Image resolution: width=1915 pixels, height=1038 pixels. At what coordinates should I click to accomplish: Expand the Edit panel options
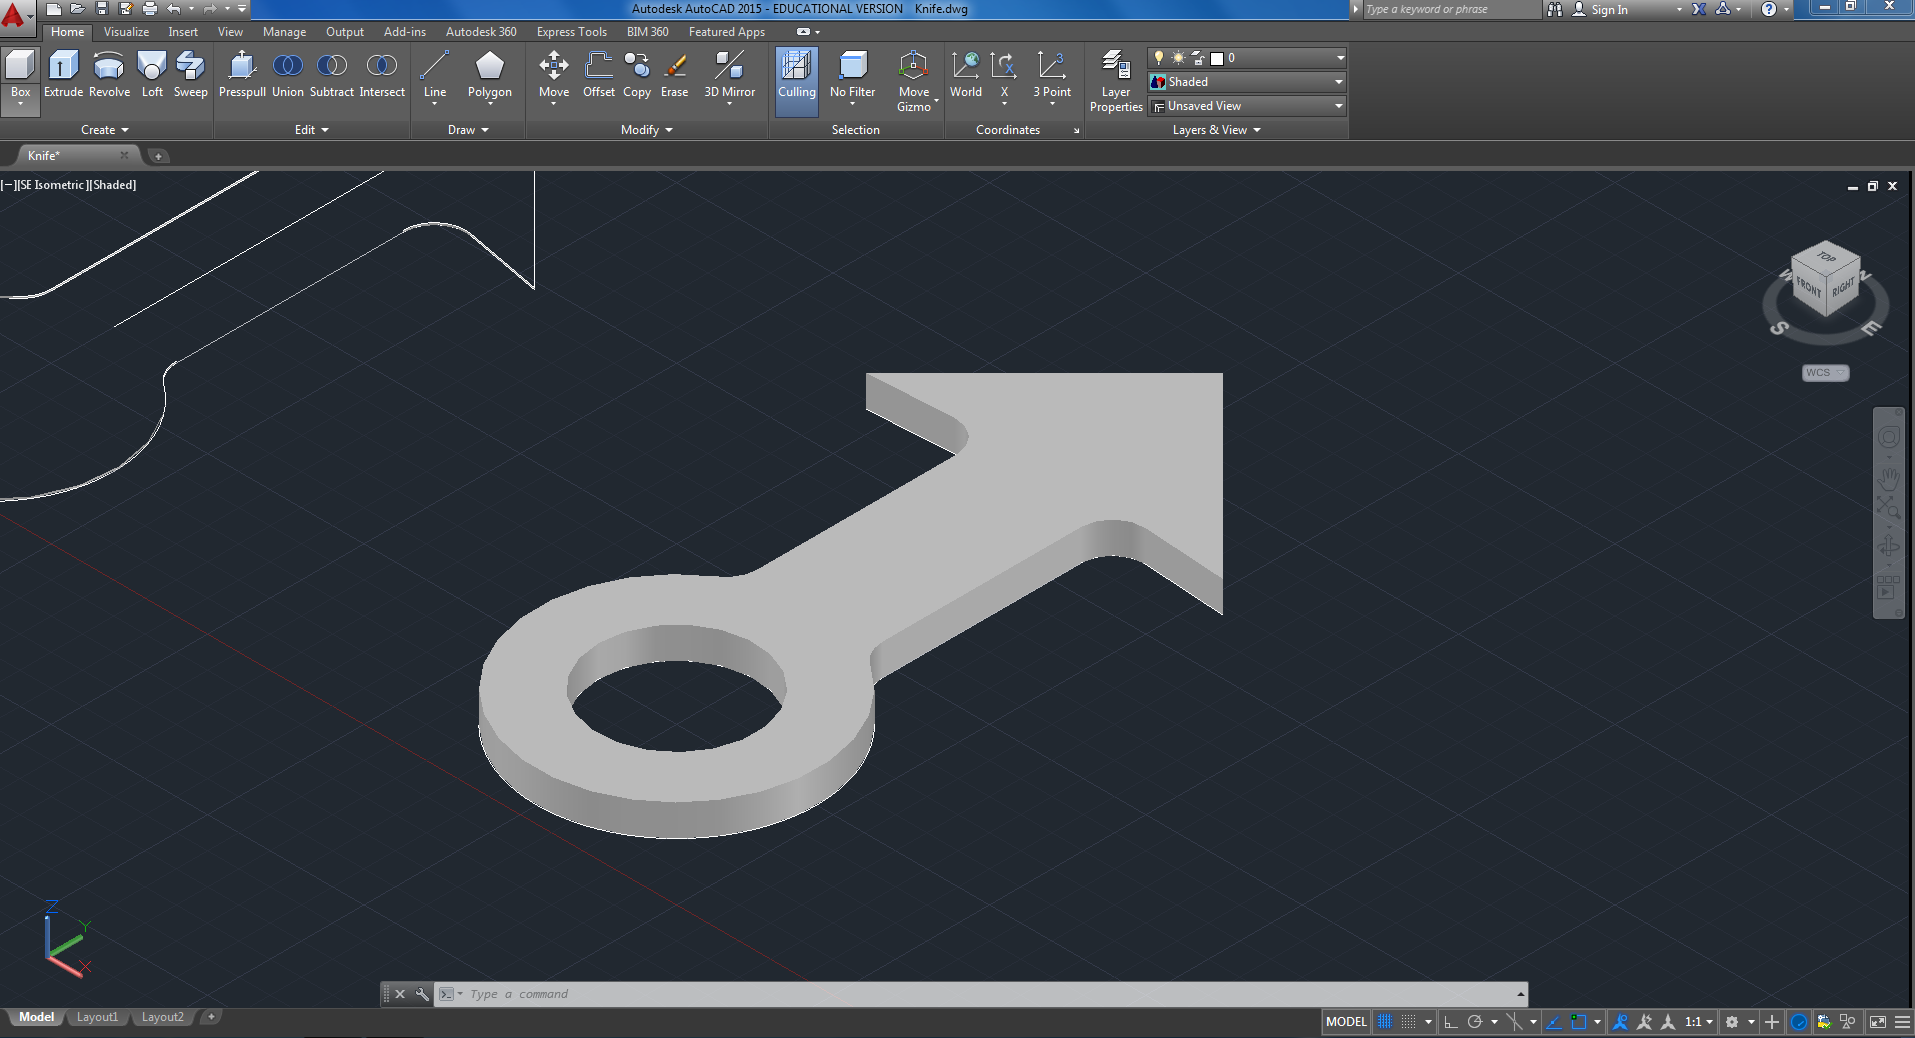(x=311, y=130)
